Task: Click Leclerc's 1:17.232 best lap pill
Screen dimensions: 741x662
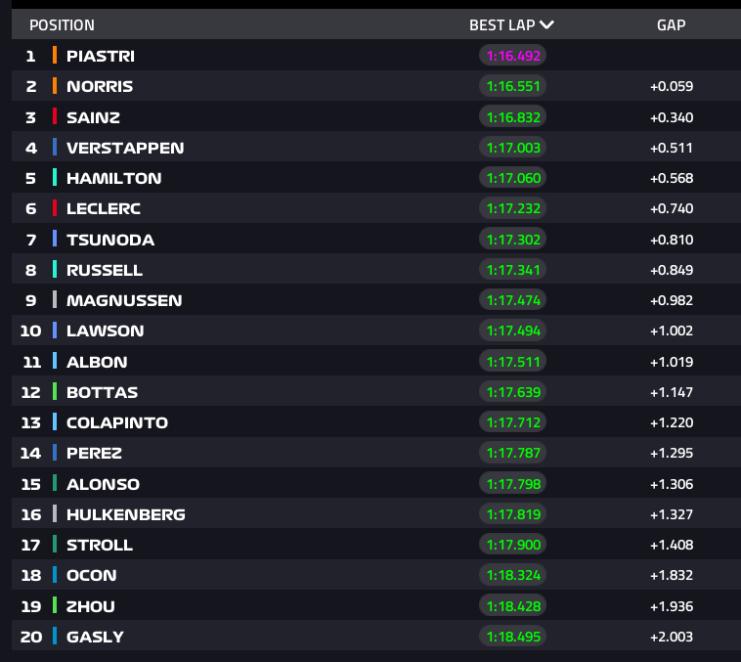Action: click(513, 208)
